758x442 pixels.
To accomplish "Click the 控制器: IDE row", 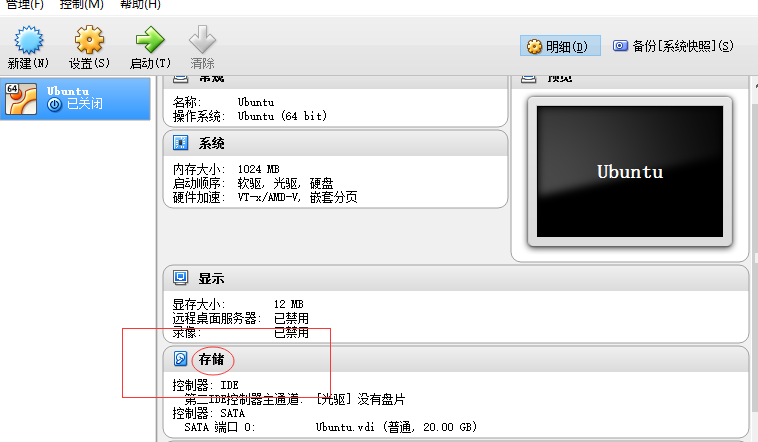I will pyautogui.click(x=205, y=385).
